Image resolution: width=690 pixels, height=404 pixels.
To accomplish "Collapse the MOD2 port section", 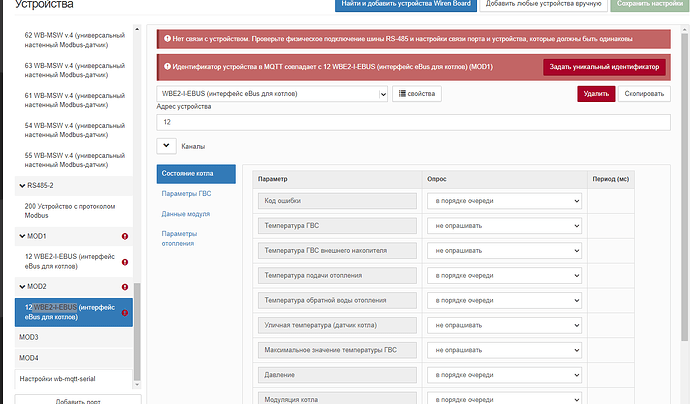I will [x=22, y=286].
